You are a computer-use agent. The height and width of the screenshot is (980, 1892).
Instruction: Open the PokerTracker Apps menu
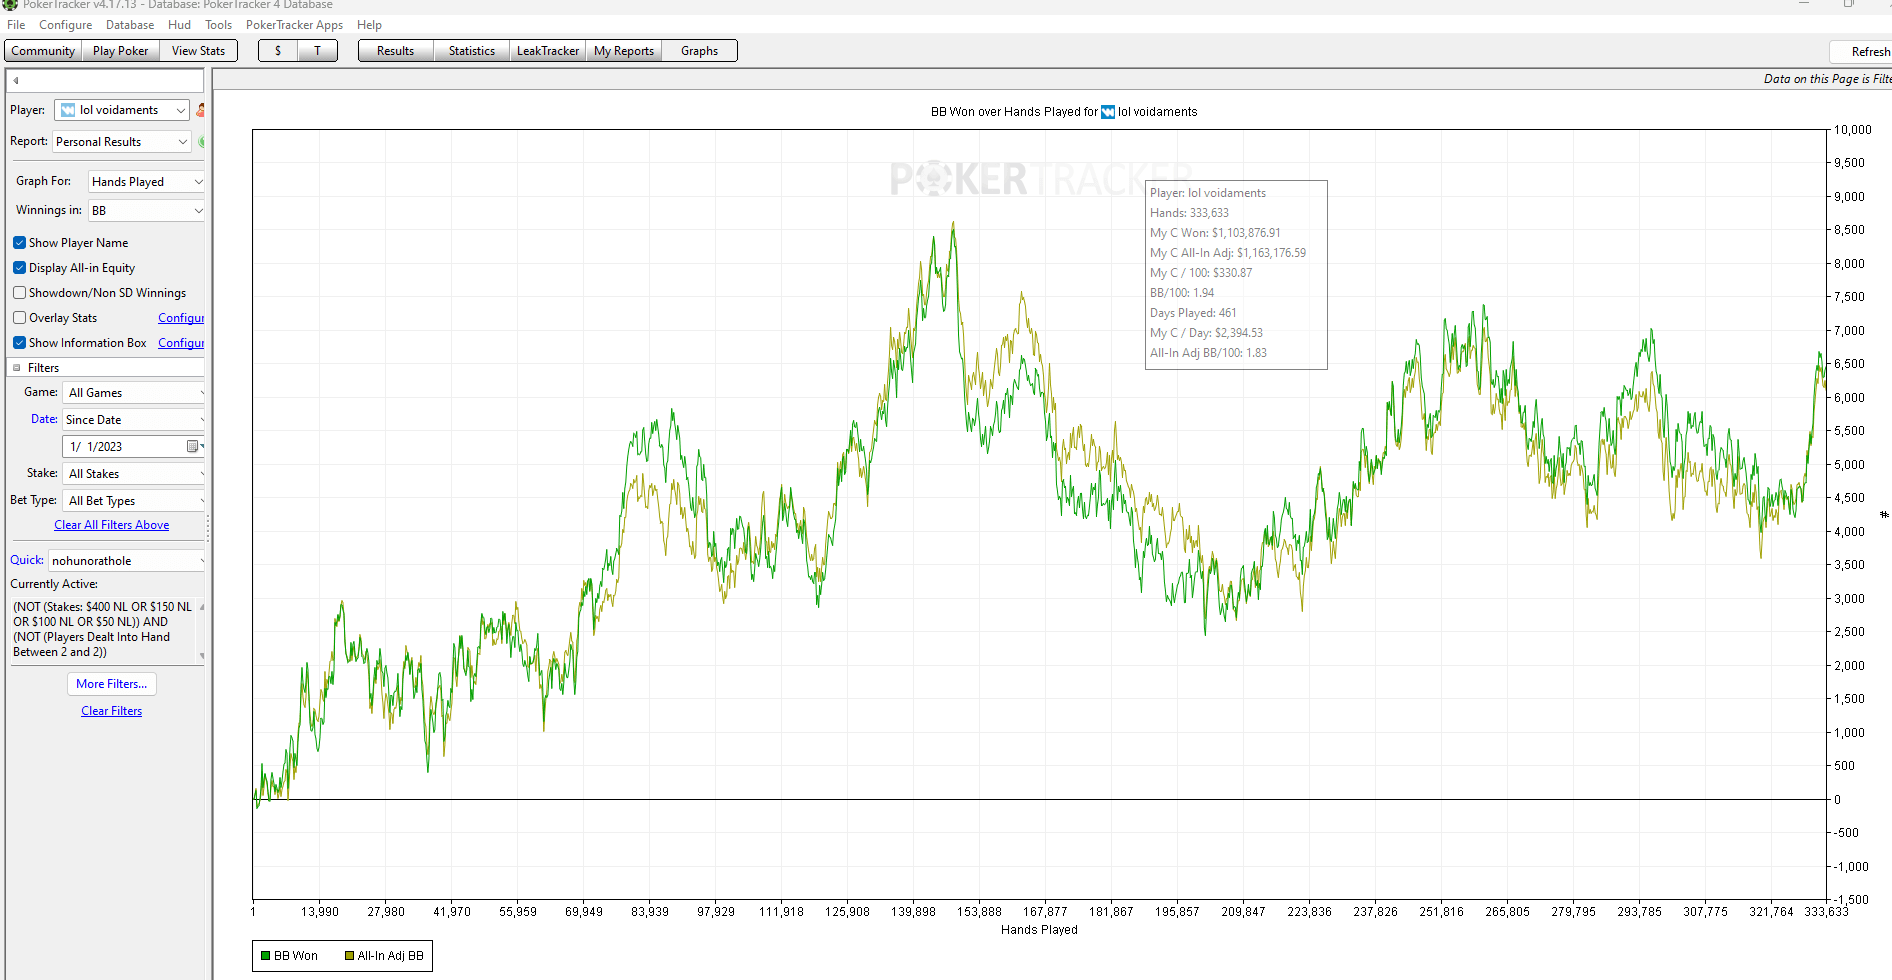click(294, 25)
